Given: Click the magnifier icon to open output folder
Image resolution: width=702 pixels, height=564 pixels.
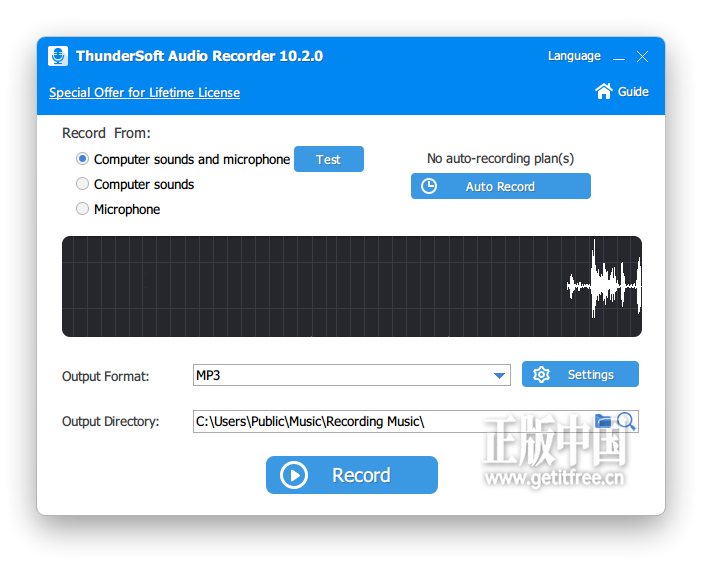Looking at the screenshot, I should 626,421.
